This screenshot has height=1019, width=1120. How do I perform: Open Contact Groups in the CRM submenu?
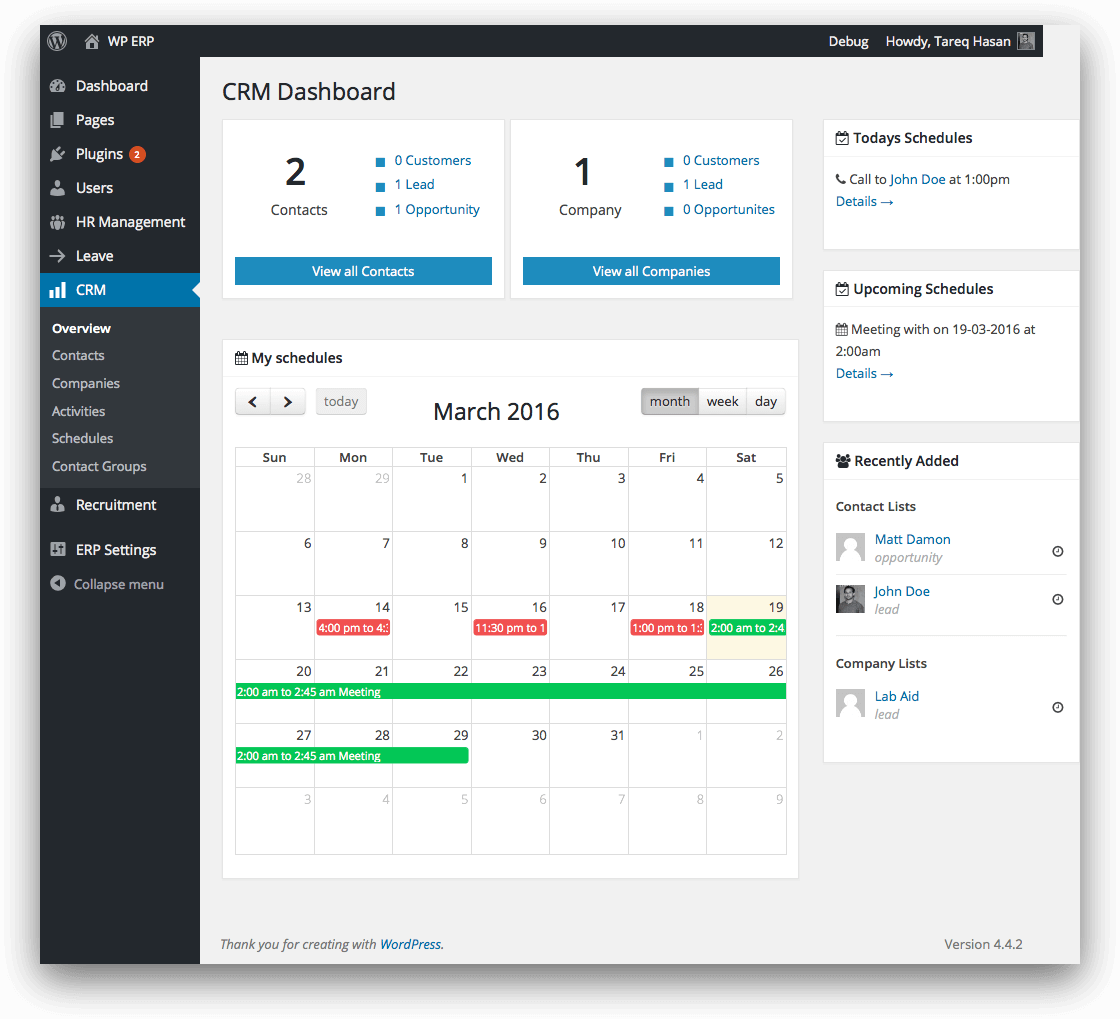pyautogui.click(x=99, y=466)
